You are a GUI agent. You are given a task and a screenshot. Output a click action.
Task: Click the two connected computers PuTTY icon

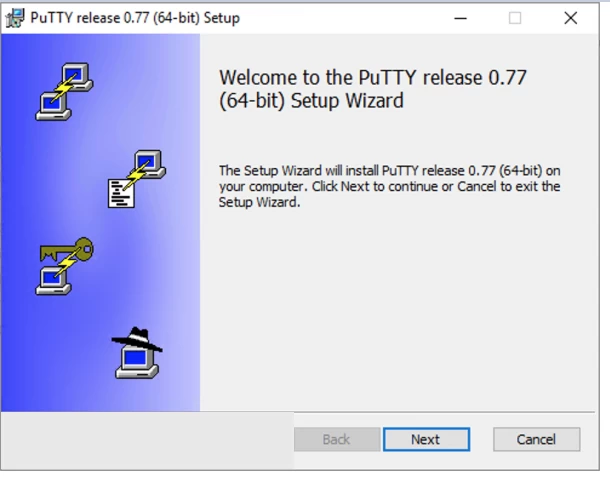pos(64,91)
